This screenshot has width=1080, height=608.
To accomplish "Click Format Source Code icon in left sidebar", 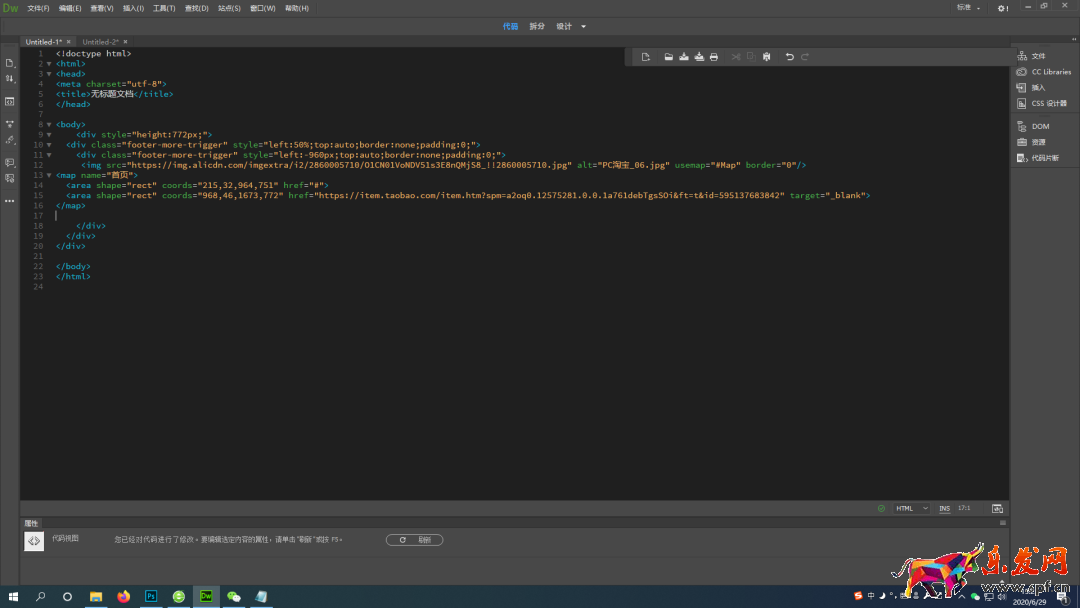I will (x=10, y=140).
